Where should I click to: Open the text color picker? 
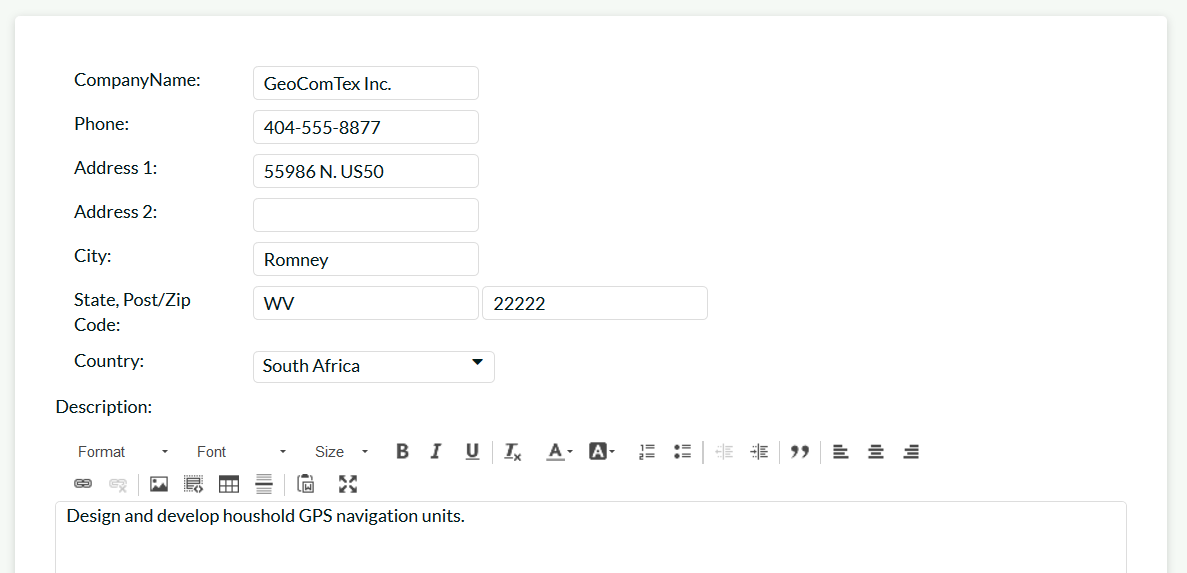pos(559,452)
